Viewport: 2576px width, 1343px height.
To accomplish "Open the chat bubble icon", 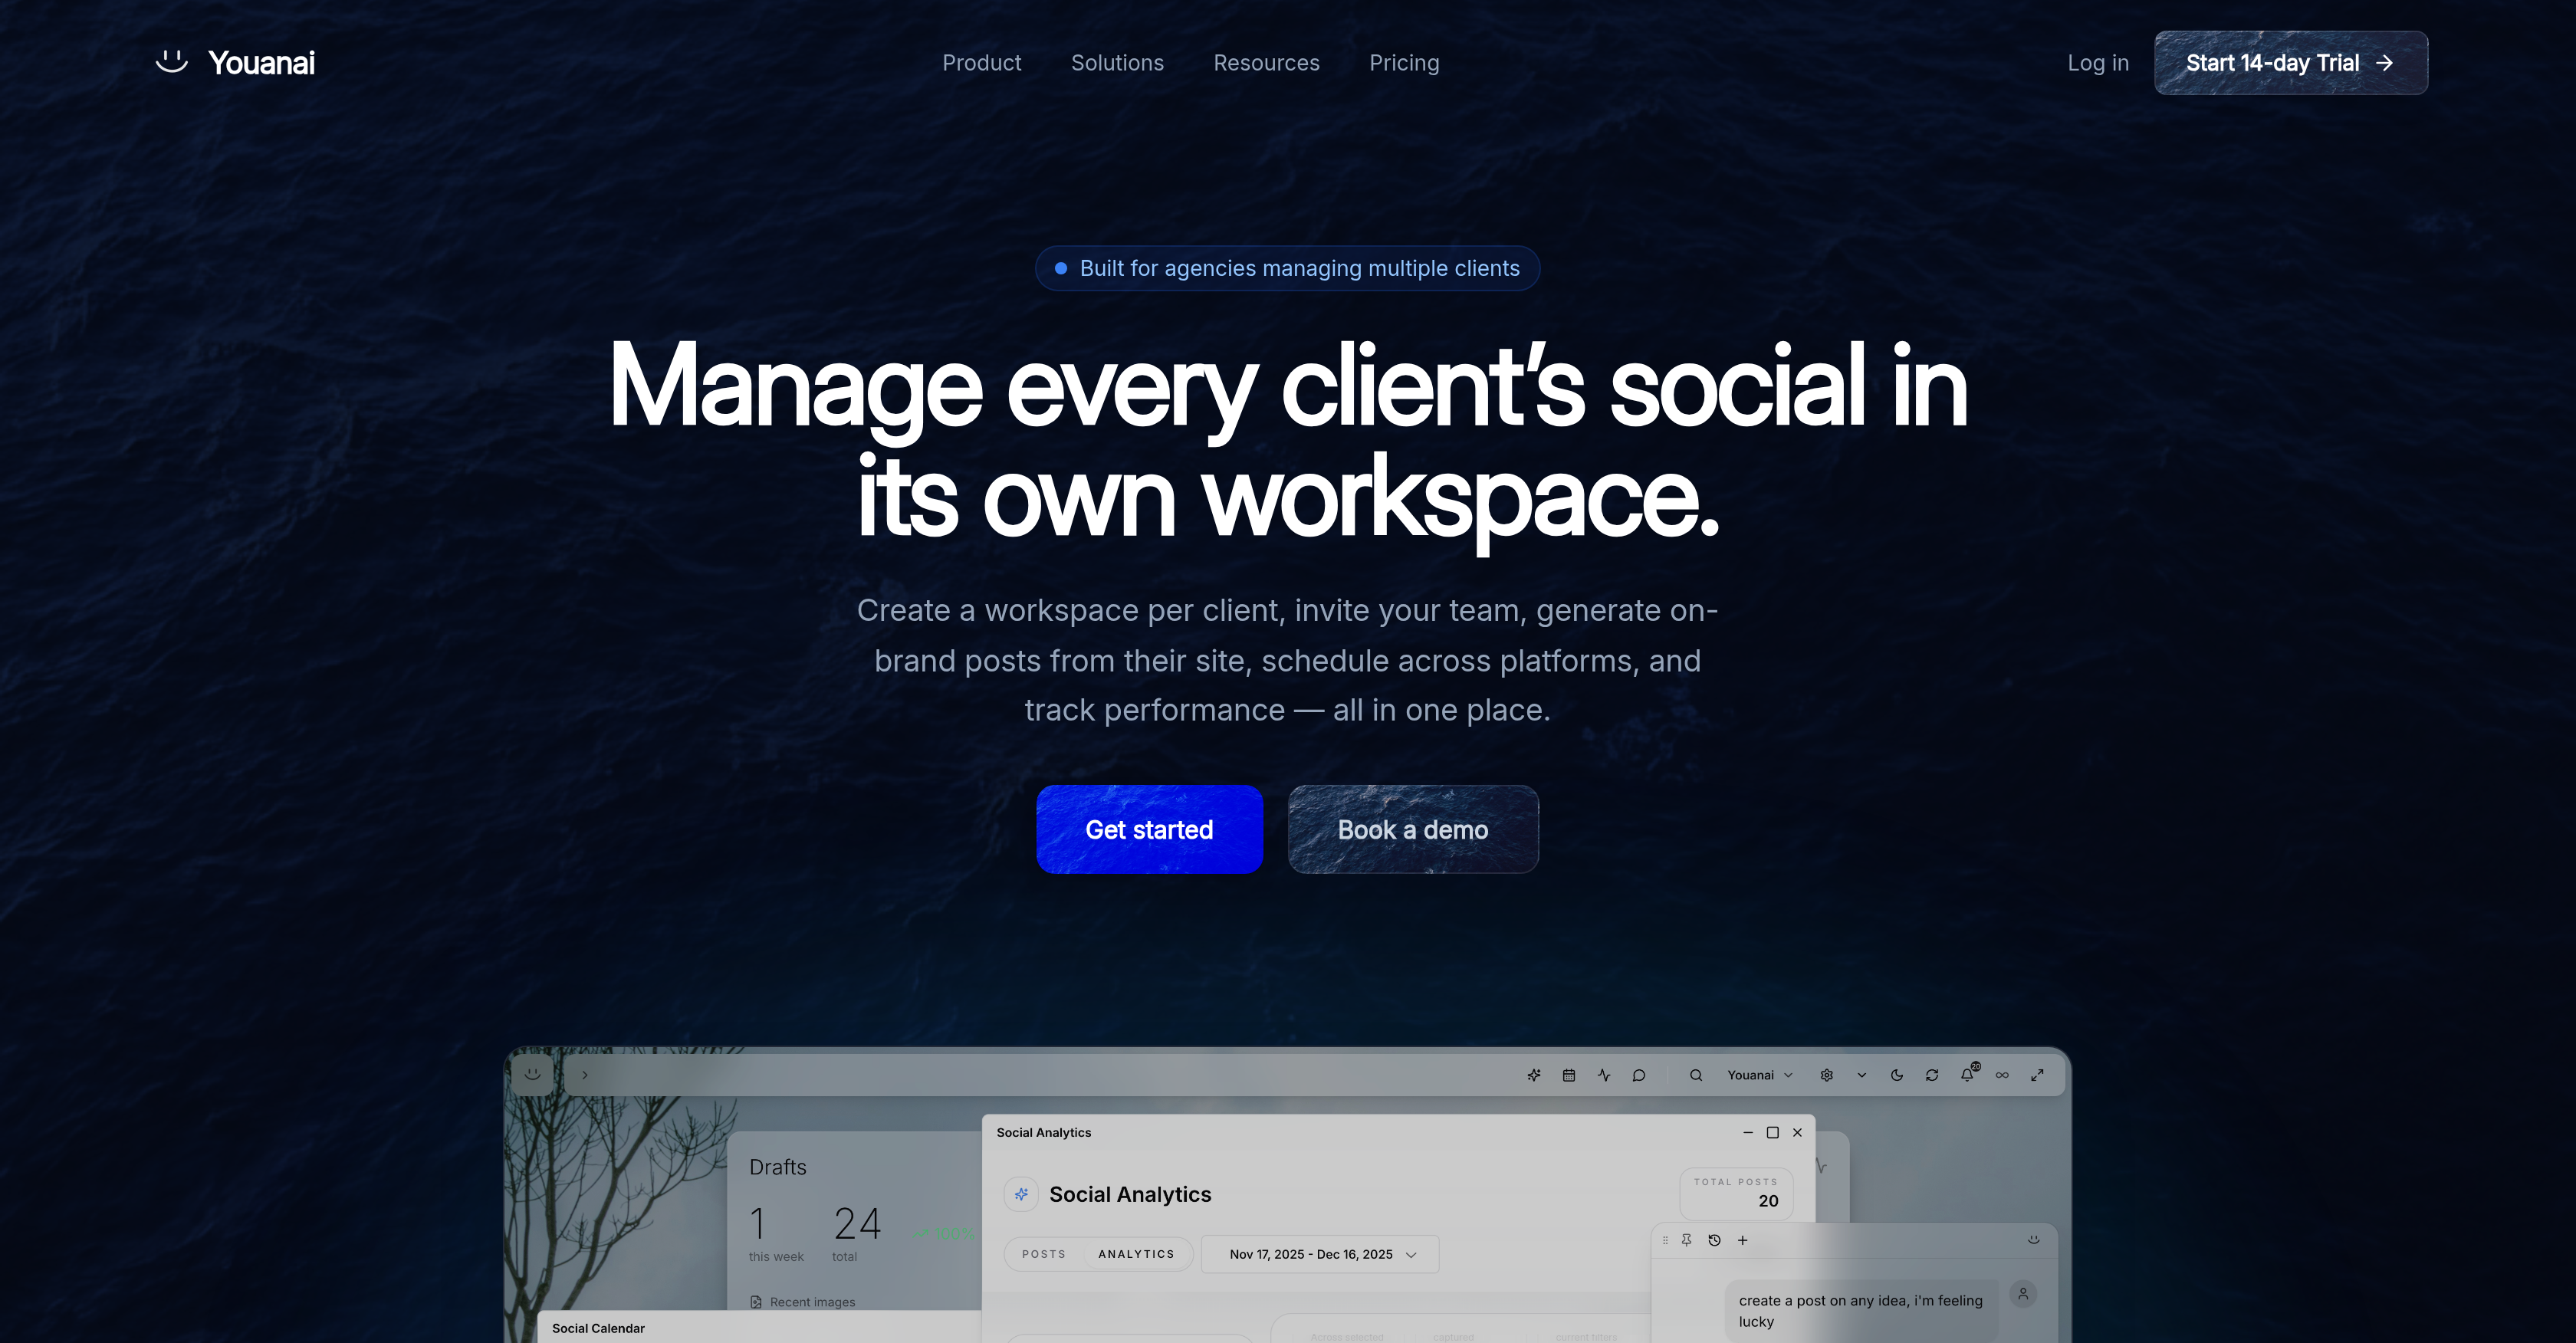I will [x=1638, y=1075].
